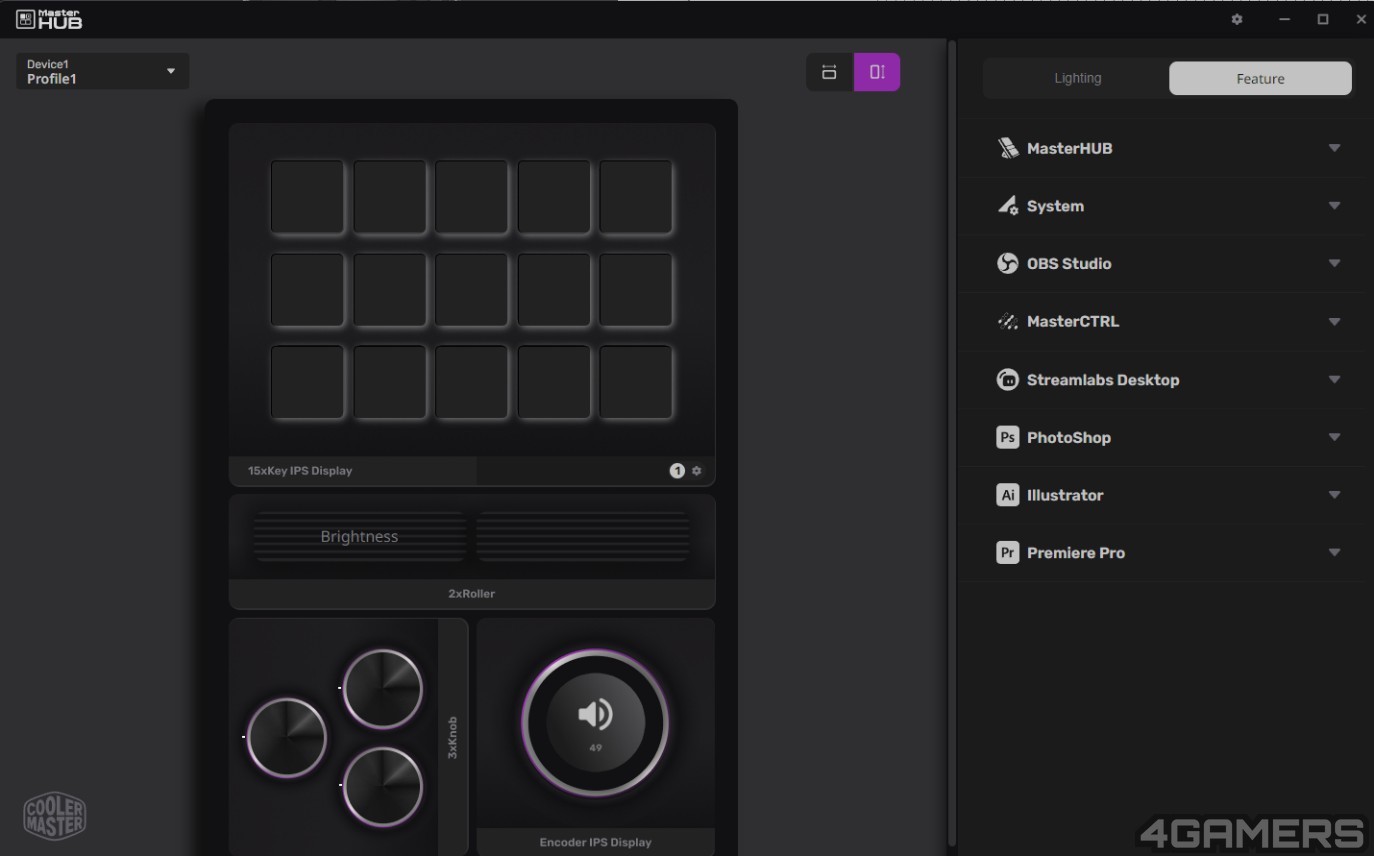Select third key in top row

coord(471,197)
